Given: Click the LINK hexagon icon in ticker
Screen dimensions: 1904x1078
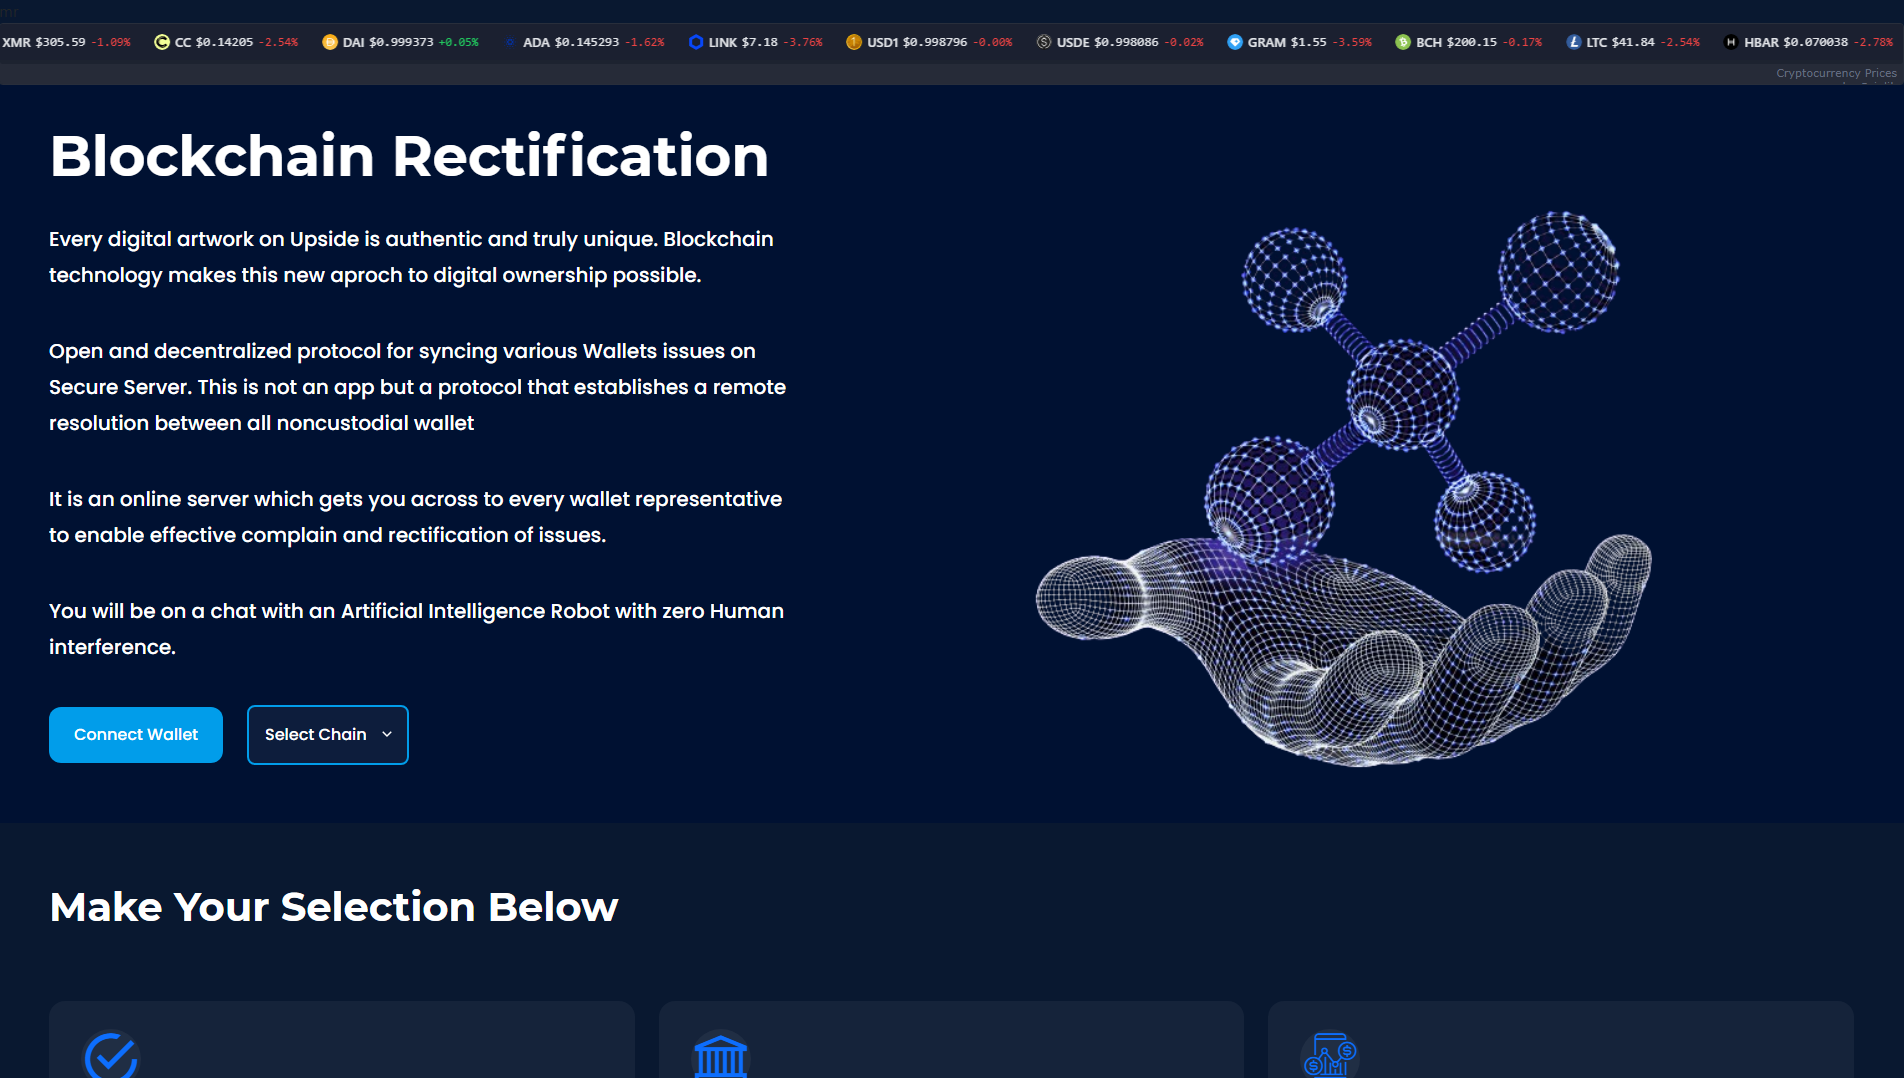Looking at the screenshot, I should click(x=696, y=42).
